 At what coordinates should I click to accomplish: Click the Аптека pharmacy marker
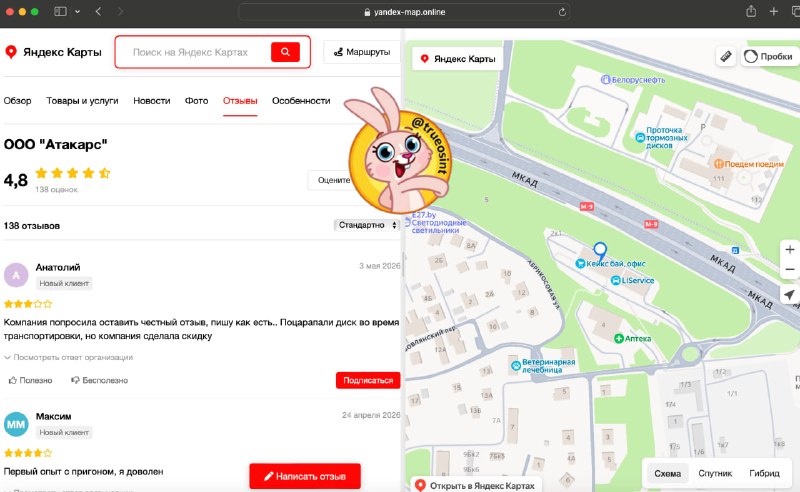tap(633, 338)
